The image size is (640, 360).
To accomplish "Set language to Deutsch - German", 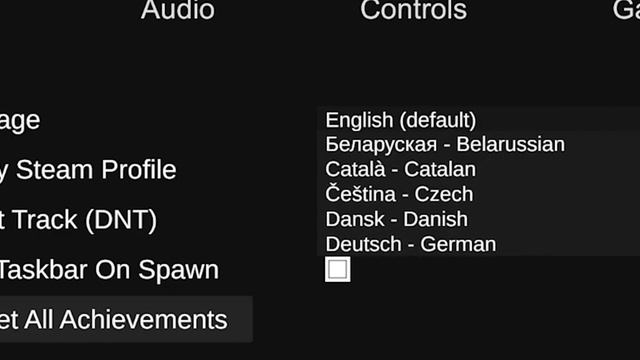I will pos(478,244).
